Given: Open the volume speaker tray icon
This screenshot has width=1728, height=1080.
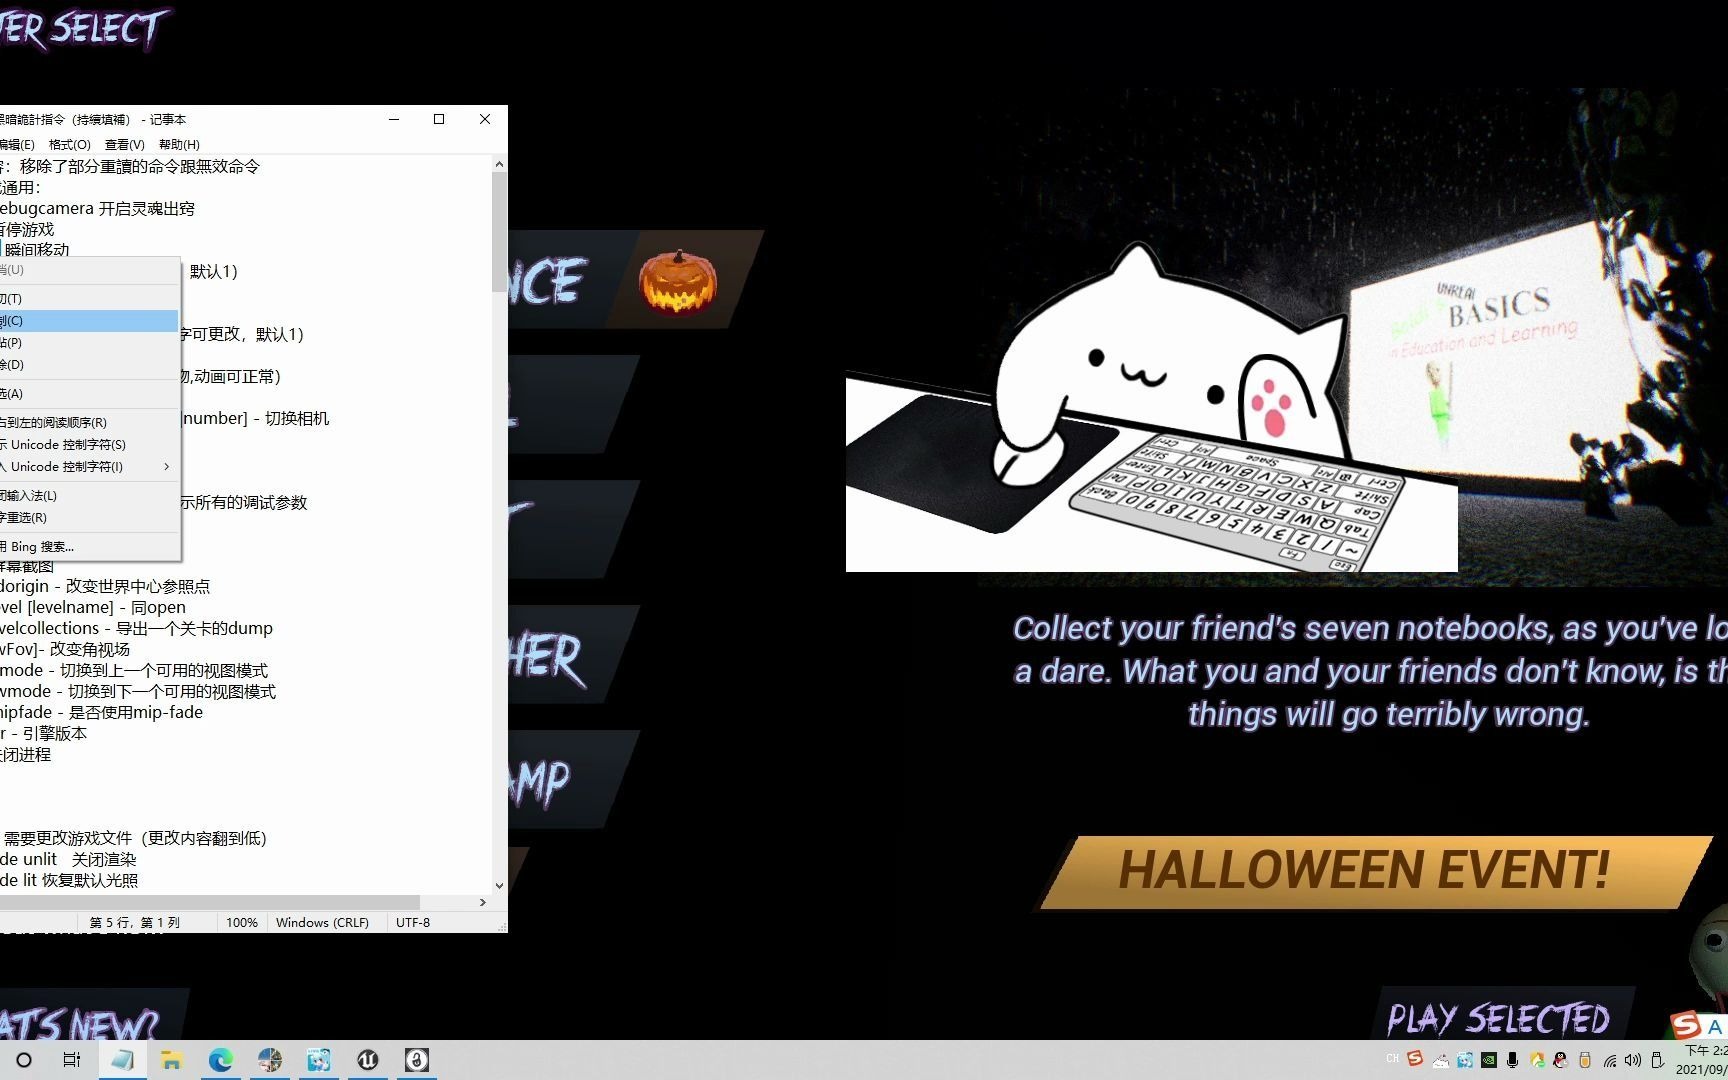Looking at the screenshot, I should pos(1633,1060).
